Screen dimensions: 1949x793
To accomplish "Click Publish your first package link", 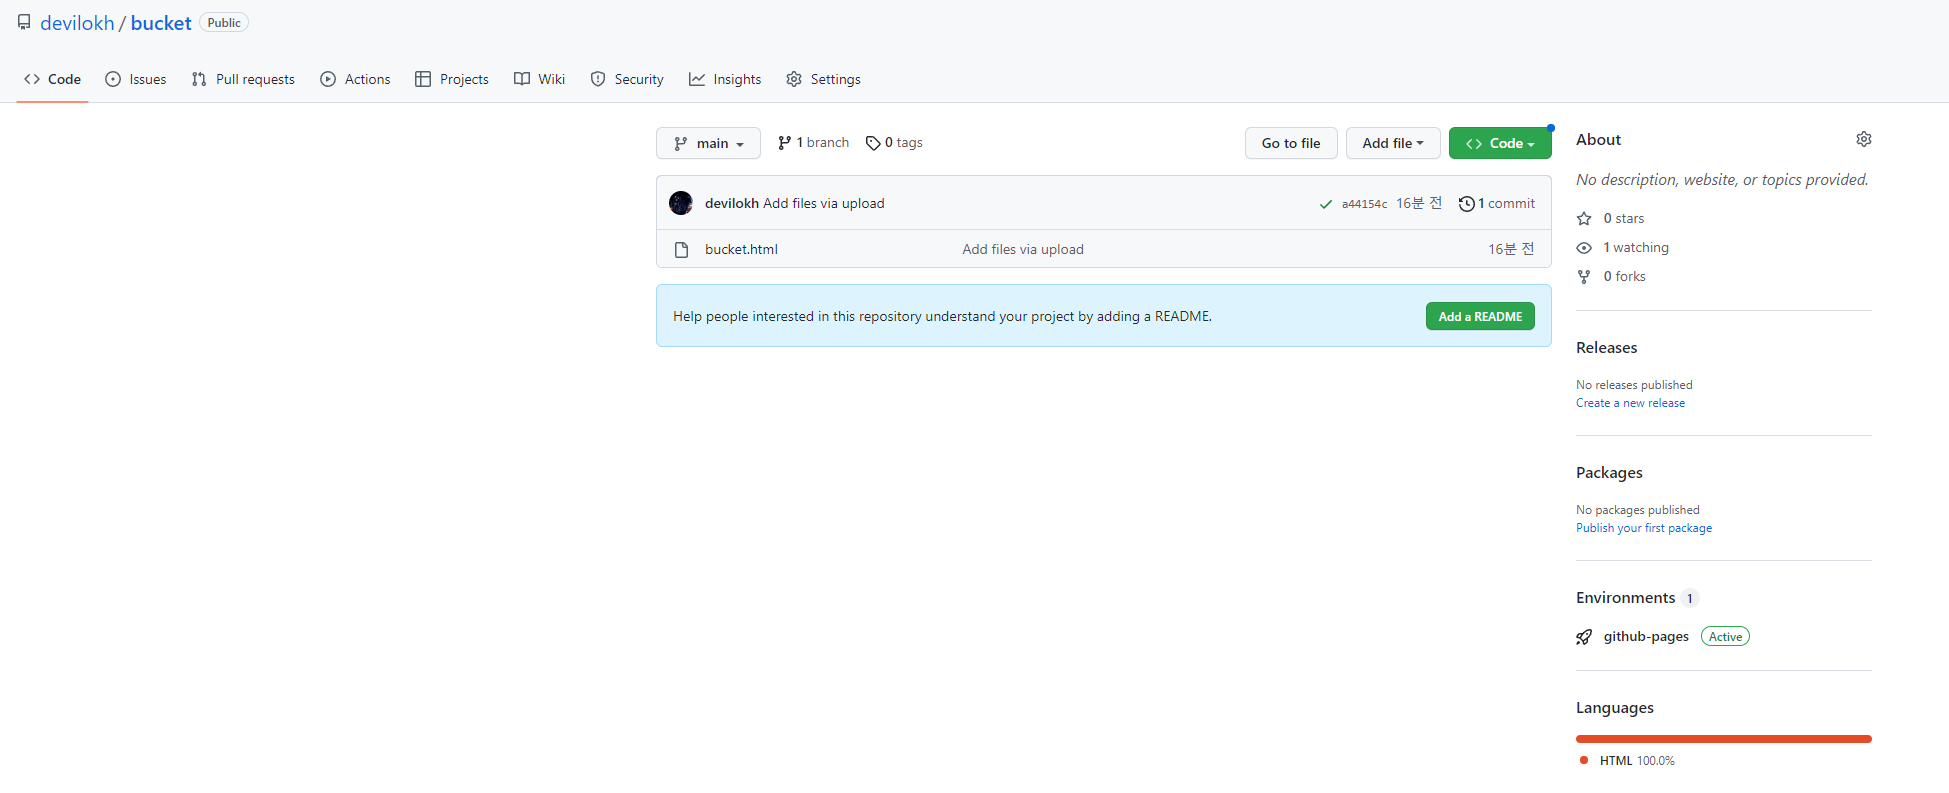I will (x=1644, y=528).
